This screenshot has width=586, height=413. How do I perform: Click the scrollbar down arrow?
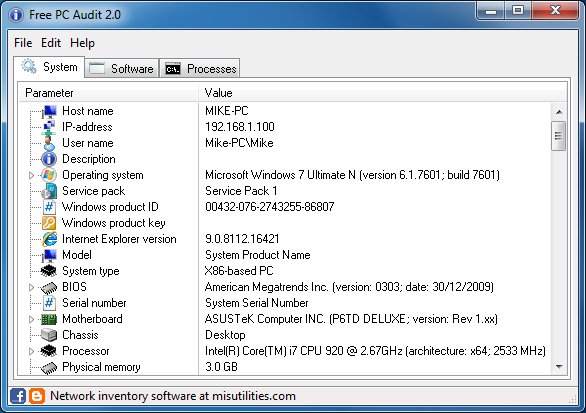[559, 367]
